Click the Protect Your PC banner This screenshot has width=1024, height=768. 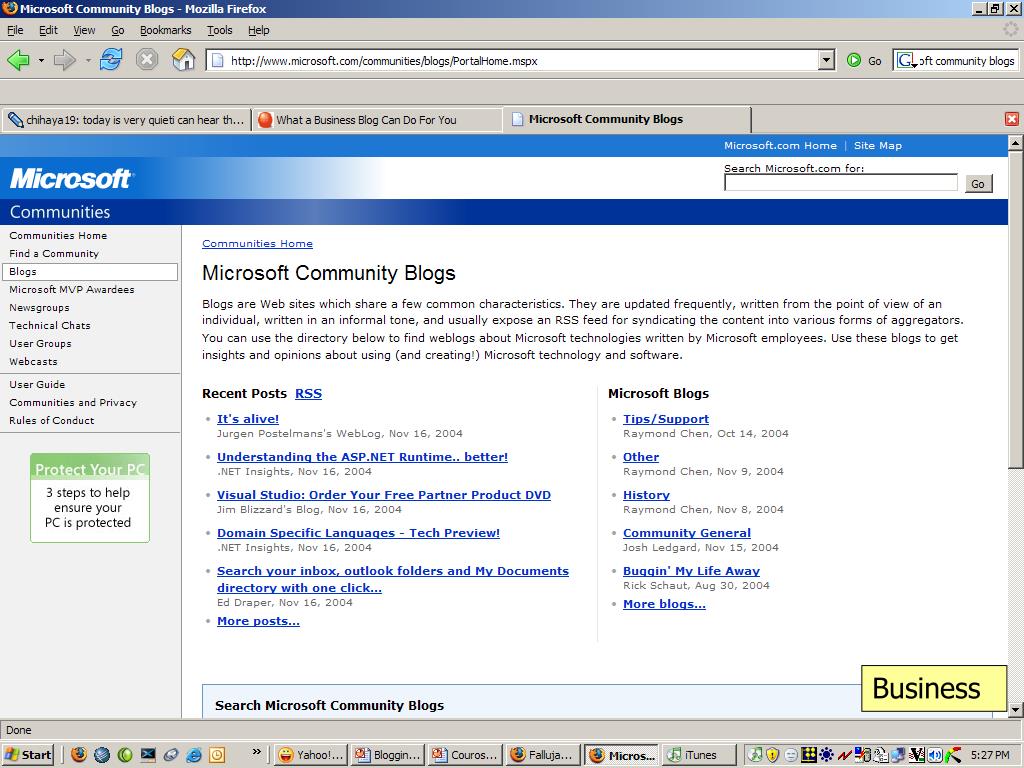(89, 498)
